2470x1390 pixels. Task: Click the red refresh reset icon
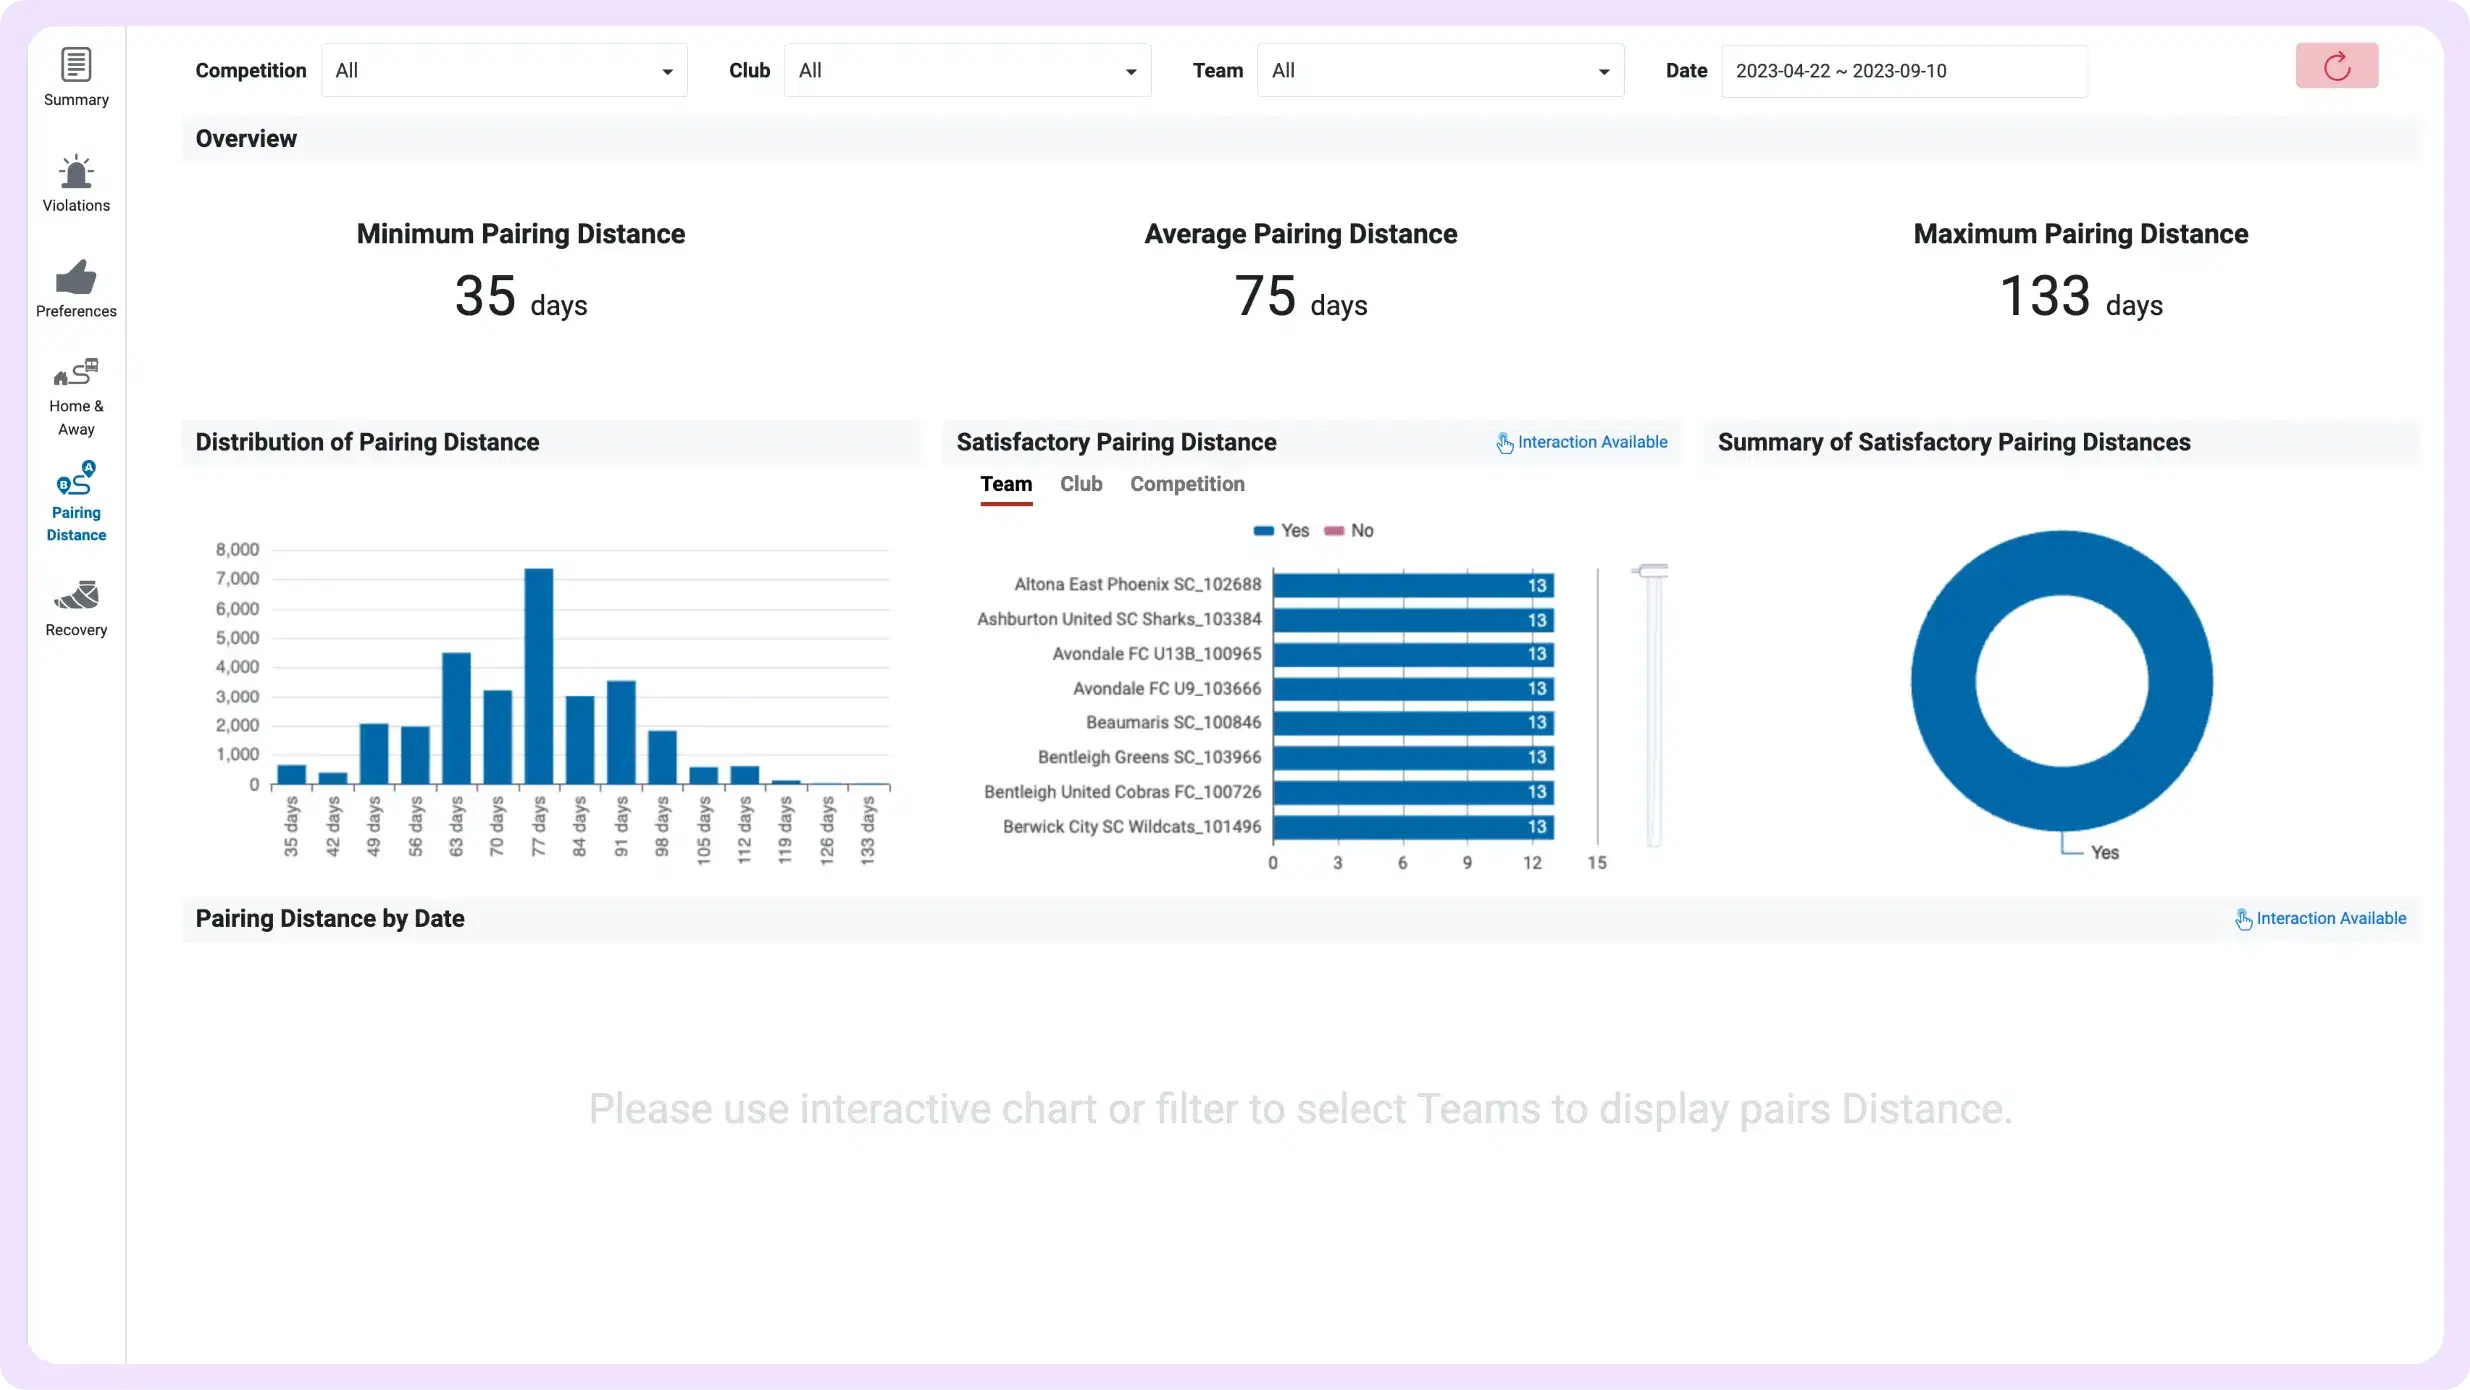pos(2336,67)
